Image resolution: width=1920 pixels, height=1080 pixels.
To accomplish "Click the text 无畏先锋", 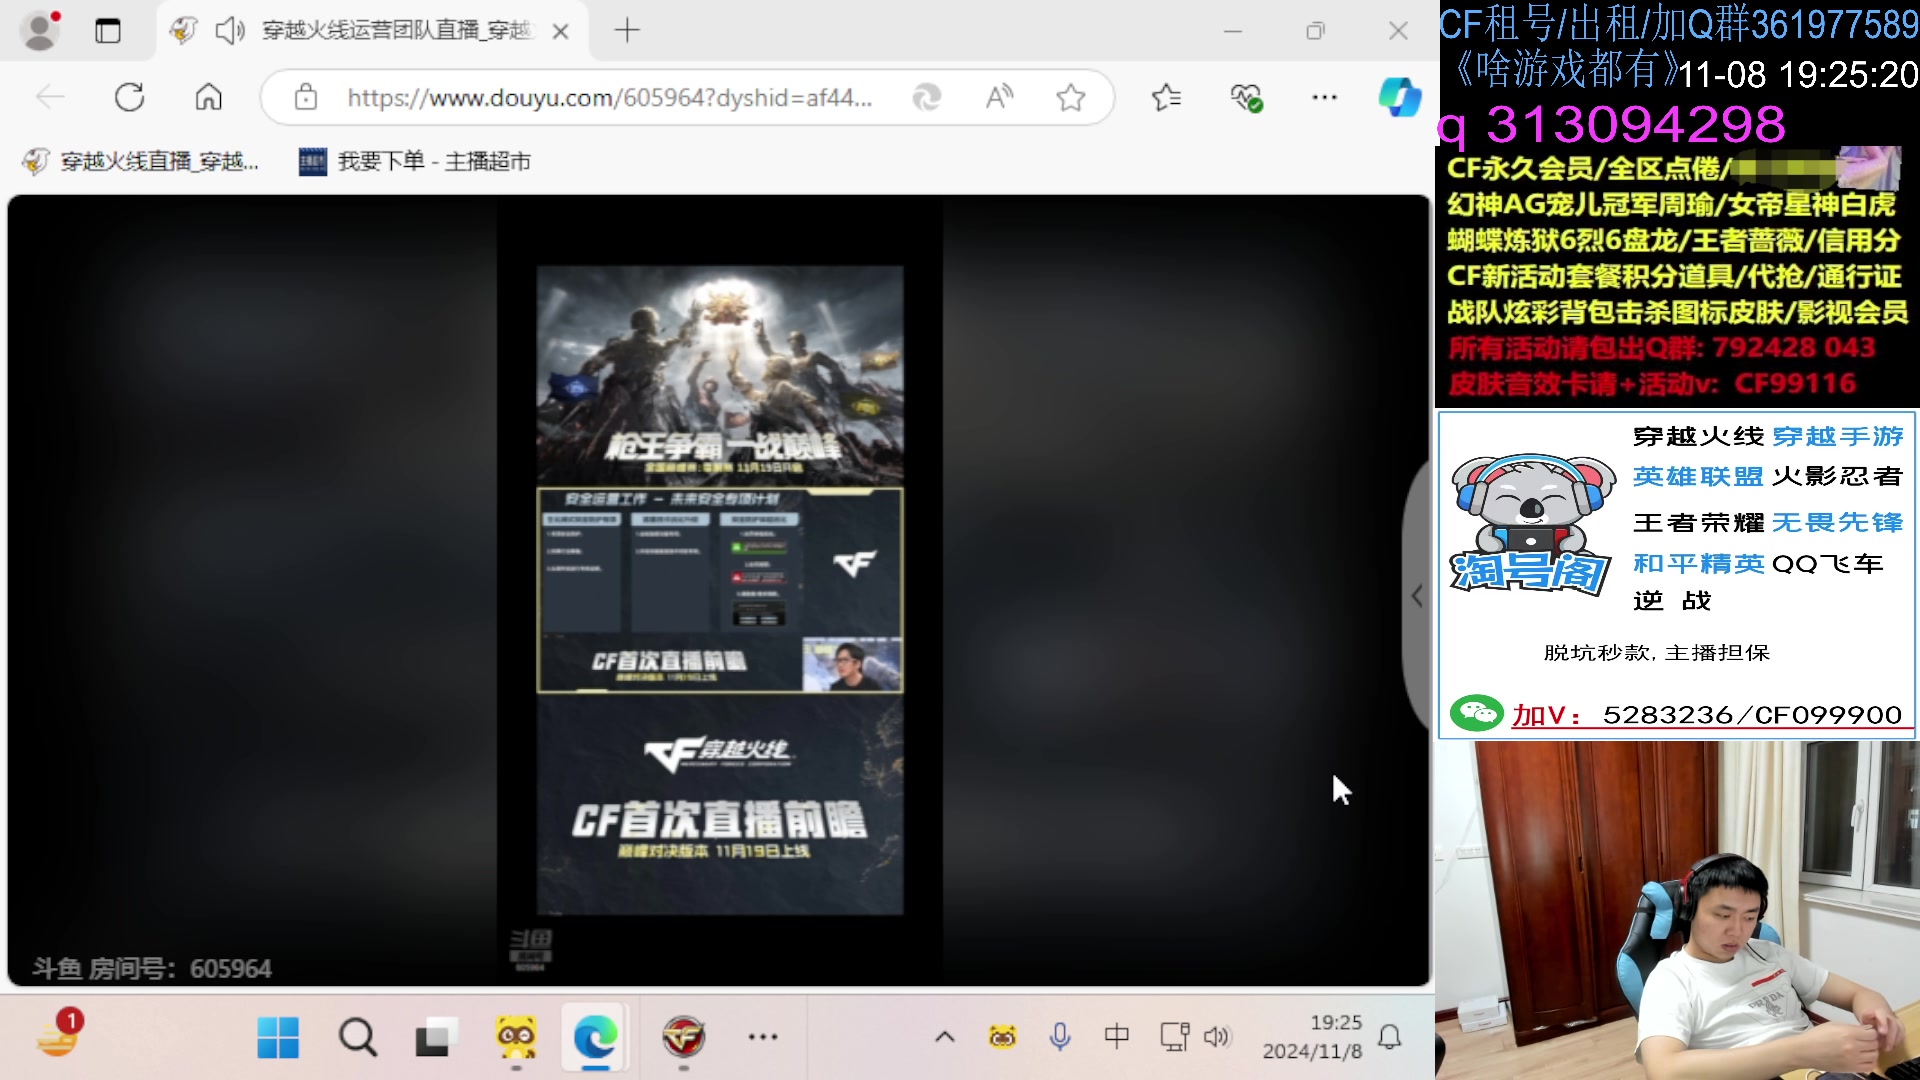I will coord(1838,522).
